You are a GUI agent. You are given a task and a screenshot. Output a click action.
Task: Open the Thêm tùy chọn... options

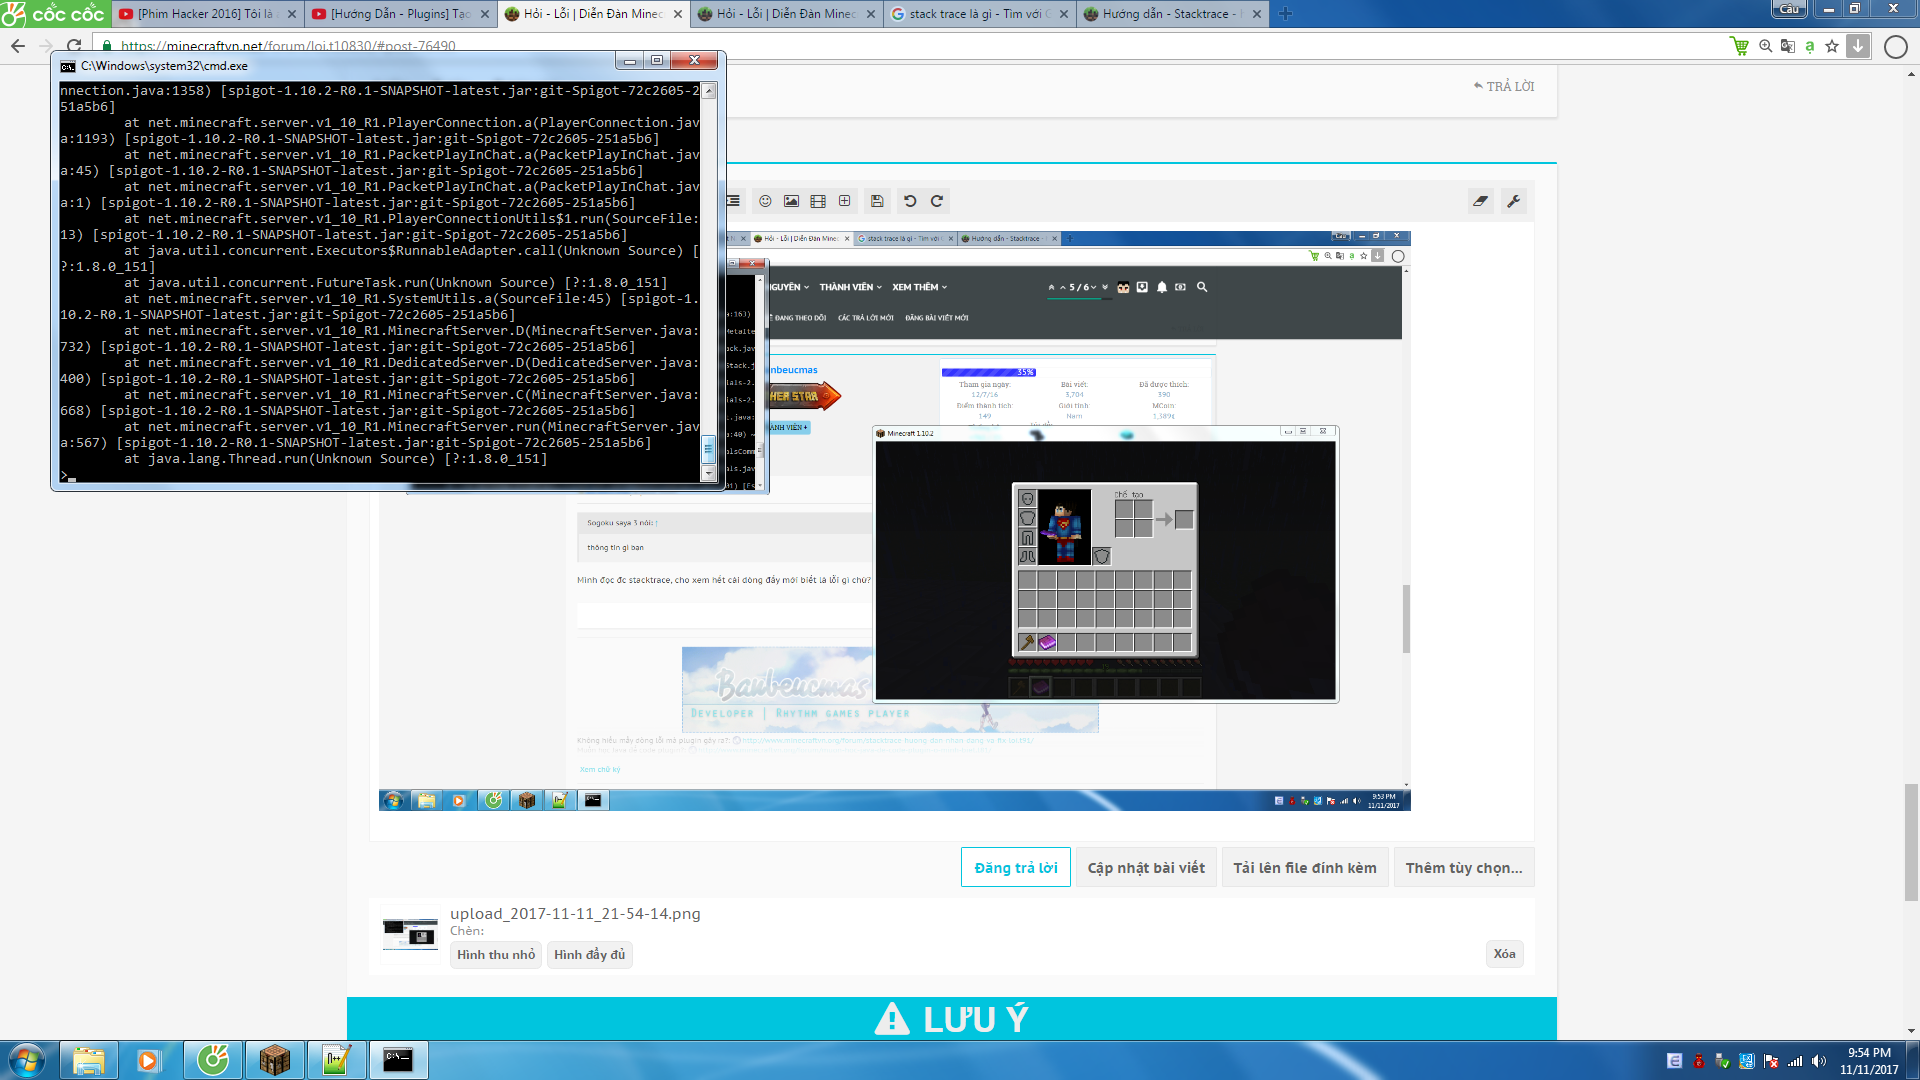click(1463, 868)
